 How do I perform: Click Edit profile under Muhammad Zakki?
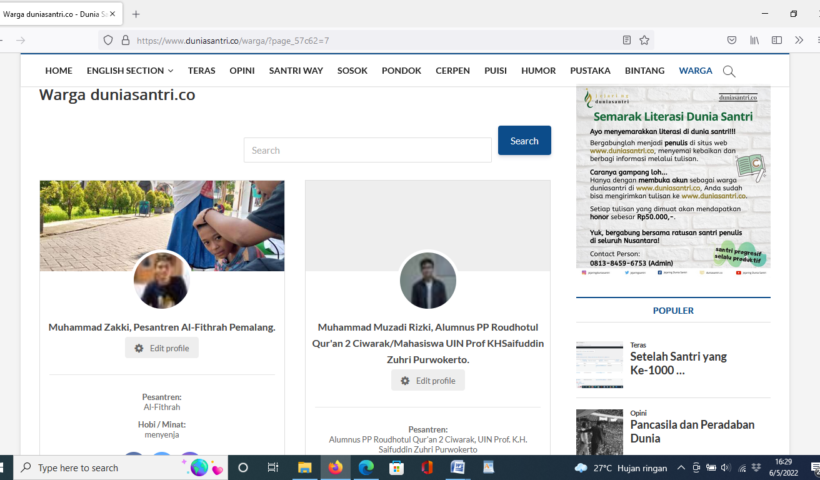click(162, 348)
